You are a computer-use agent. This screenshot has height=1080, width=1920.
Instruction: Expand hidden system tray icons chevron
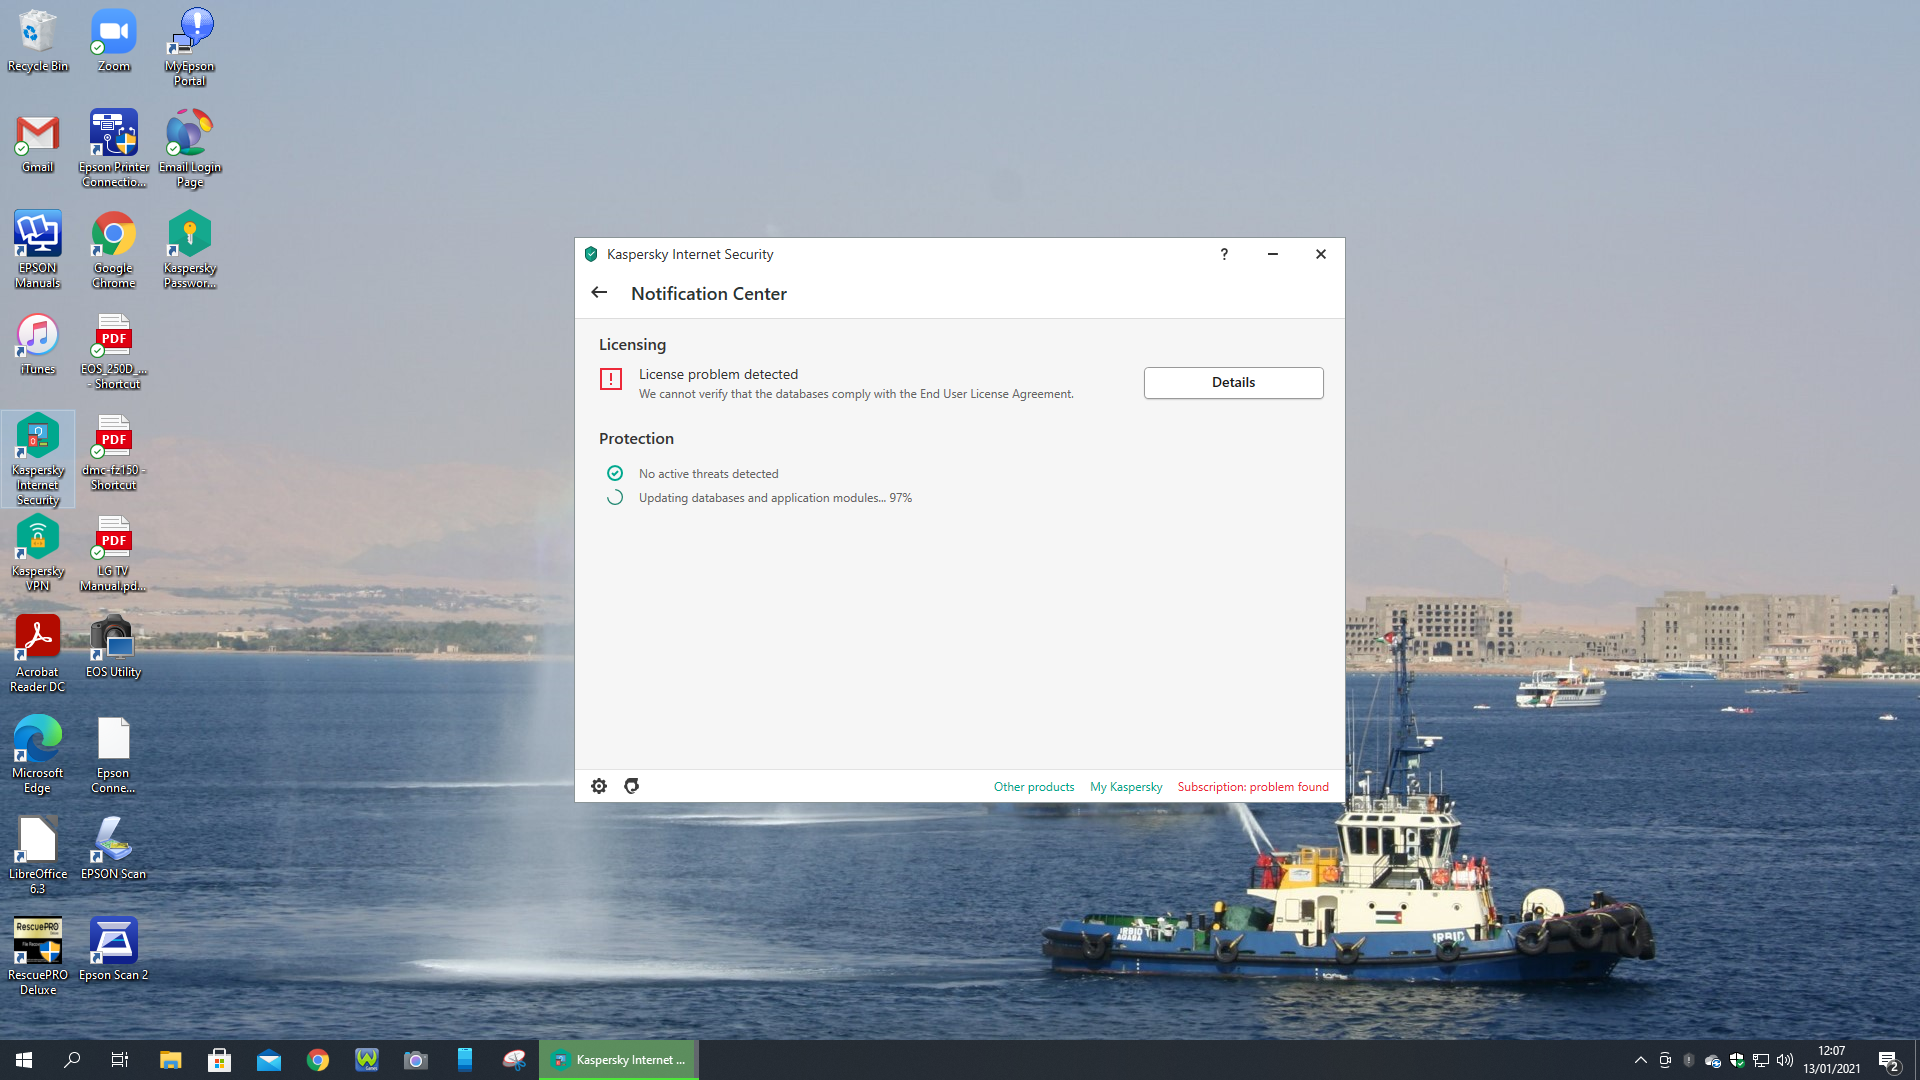(x=1640, y=1060)
